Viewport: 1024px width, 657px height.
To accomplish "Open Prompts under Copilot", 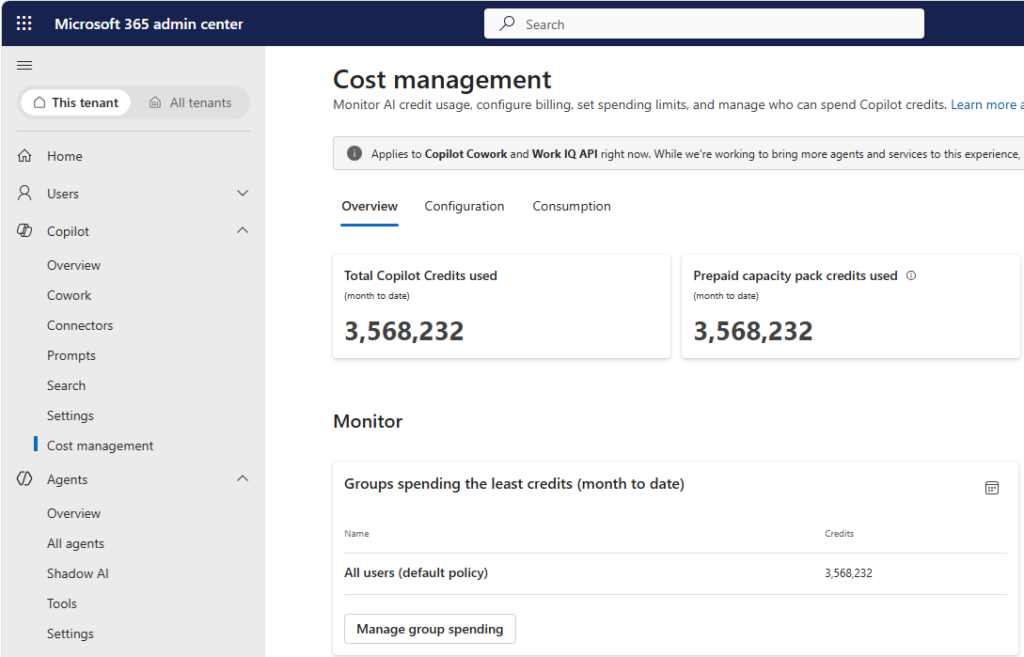I will (x=71, y=355).
